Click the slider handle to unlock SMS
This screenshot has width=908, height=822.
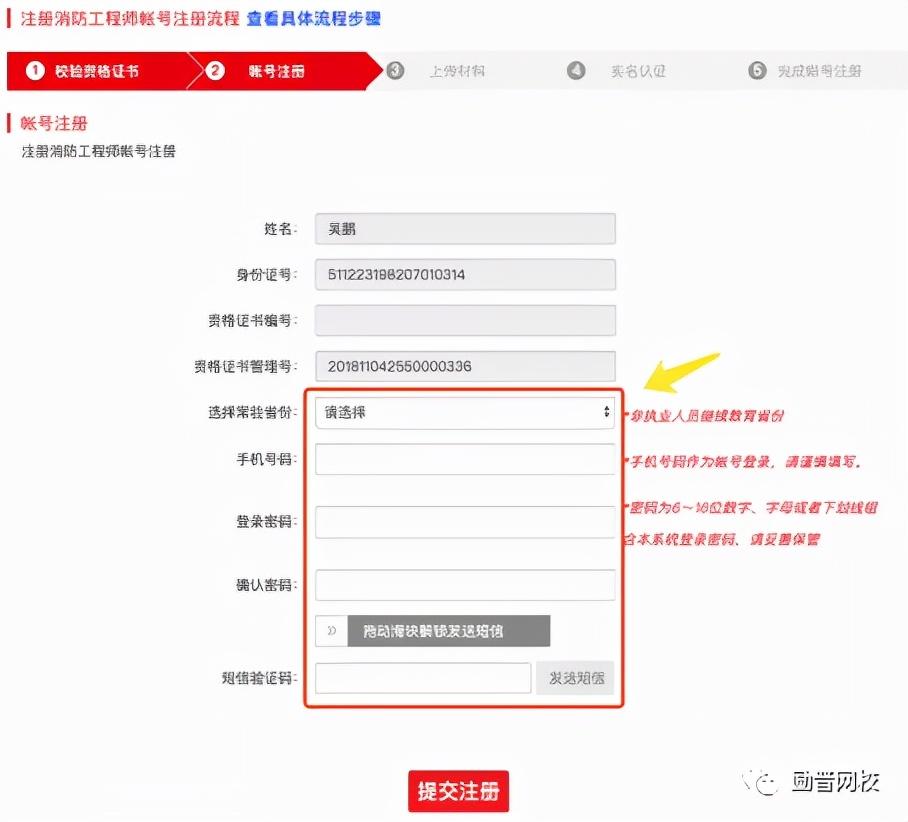(331, 631)
